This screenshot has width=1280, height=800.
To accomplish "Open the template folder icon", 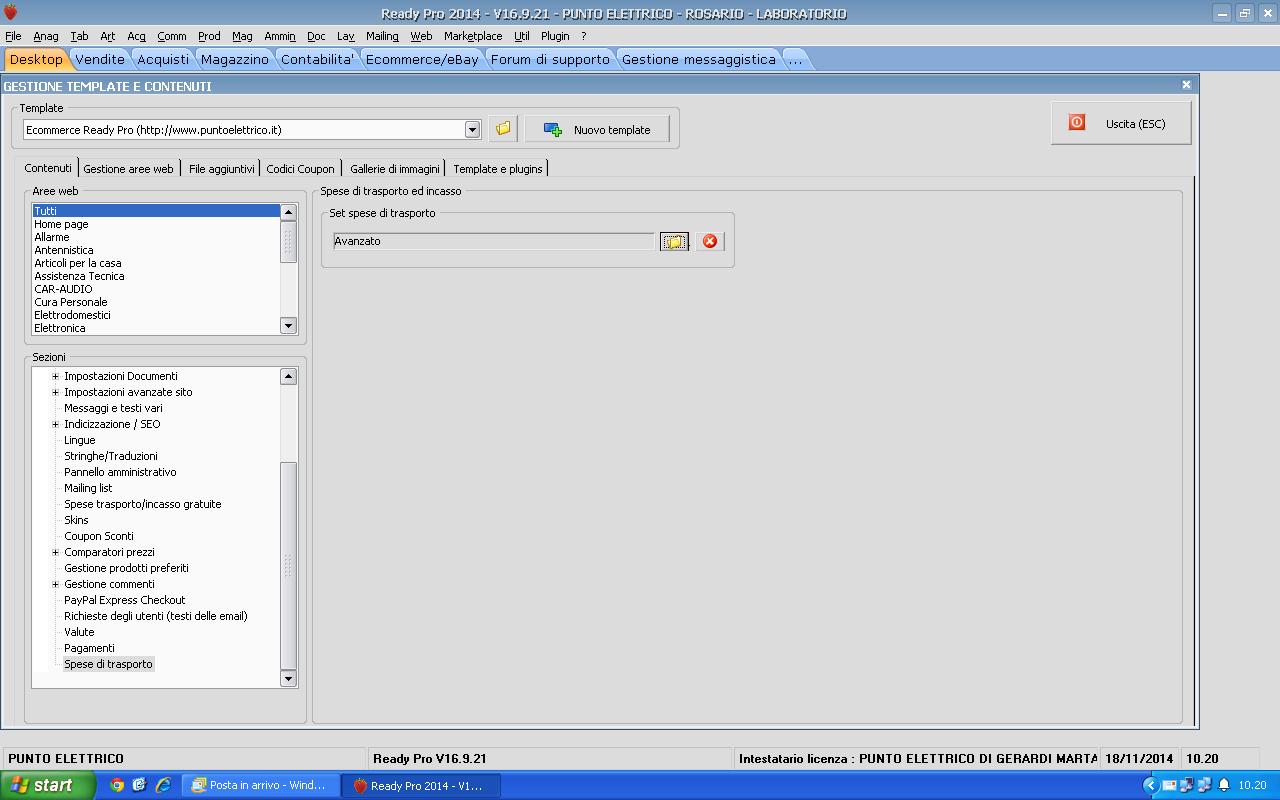I will point(503,129).
